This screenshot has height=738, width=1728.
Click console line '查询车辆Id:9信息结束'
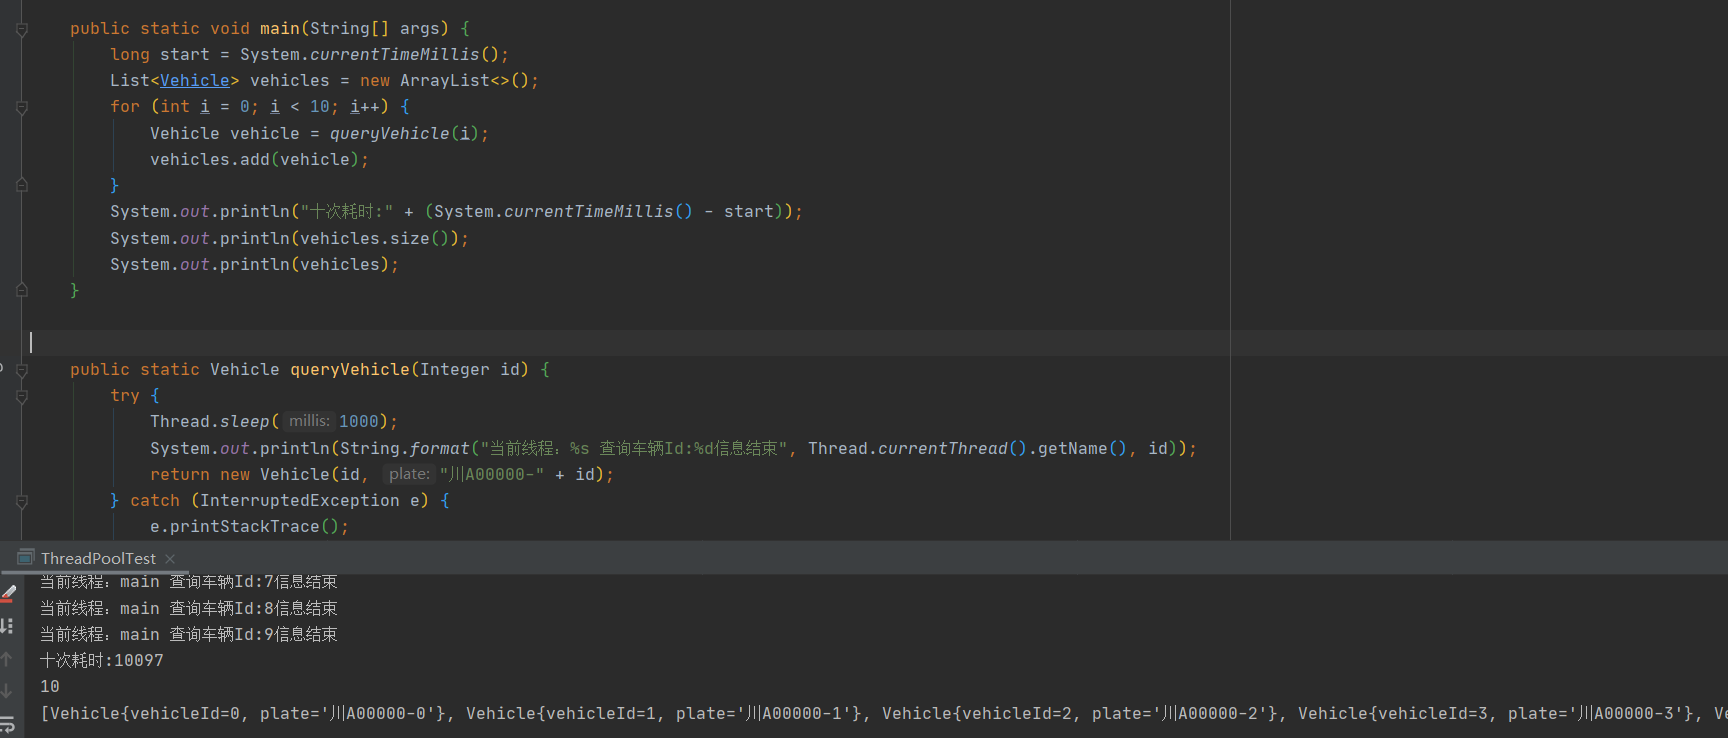[253, 634]
